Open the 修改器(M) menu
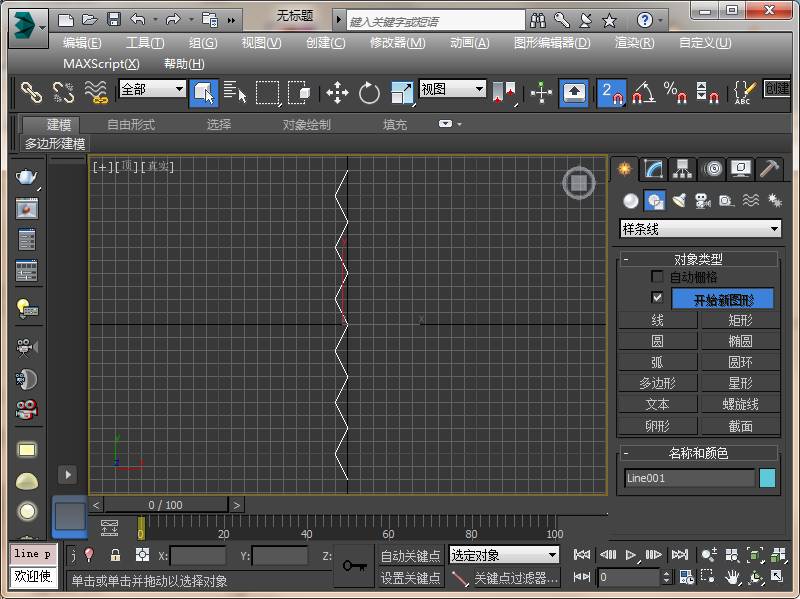800x599 pixels. click(x=397, y=43)
